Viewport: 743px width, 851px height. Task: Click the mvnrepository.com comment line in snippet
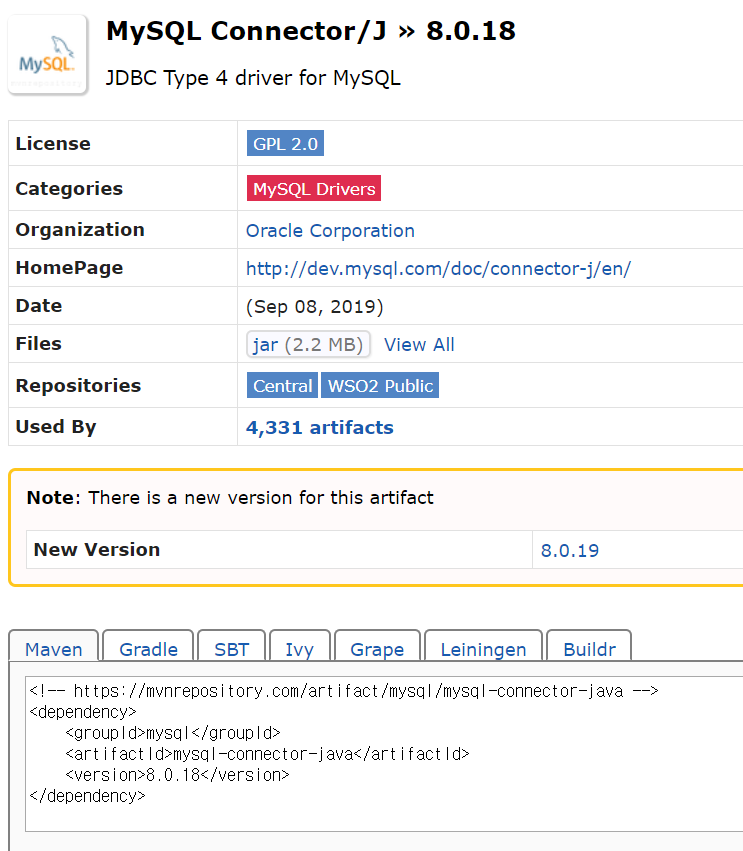344,691
